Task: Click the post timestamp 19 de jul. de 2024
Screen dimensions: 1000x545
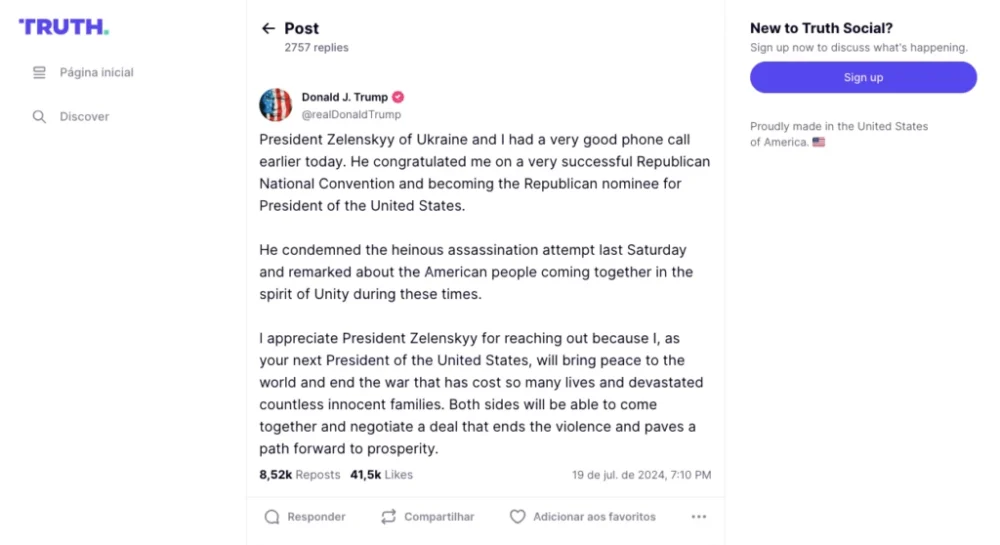Action: (x=641, y=475)
